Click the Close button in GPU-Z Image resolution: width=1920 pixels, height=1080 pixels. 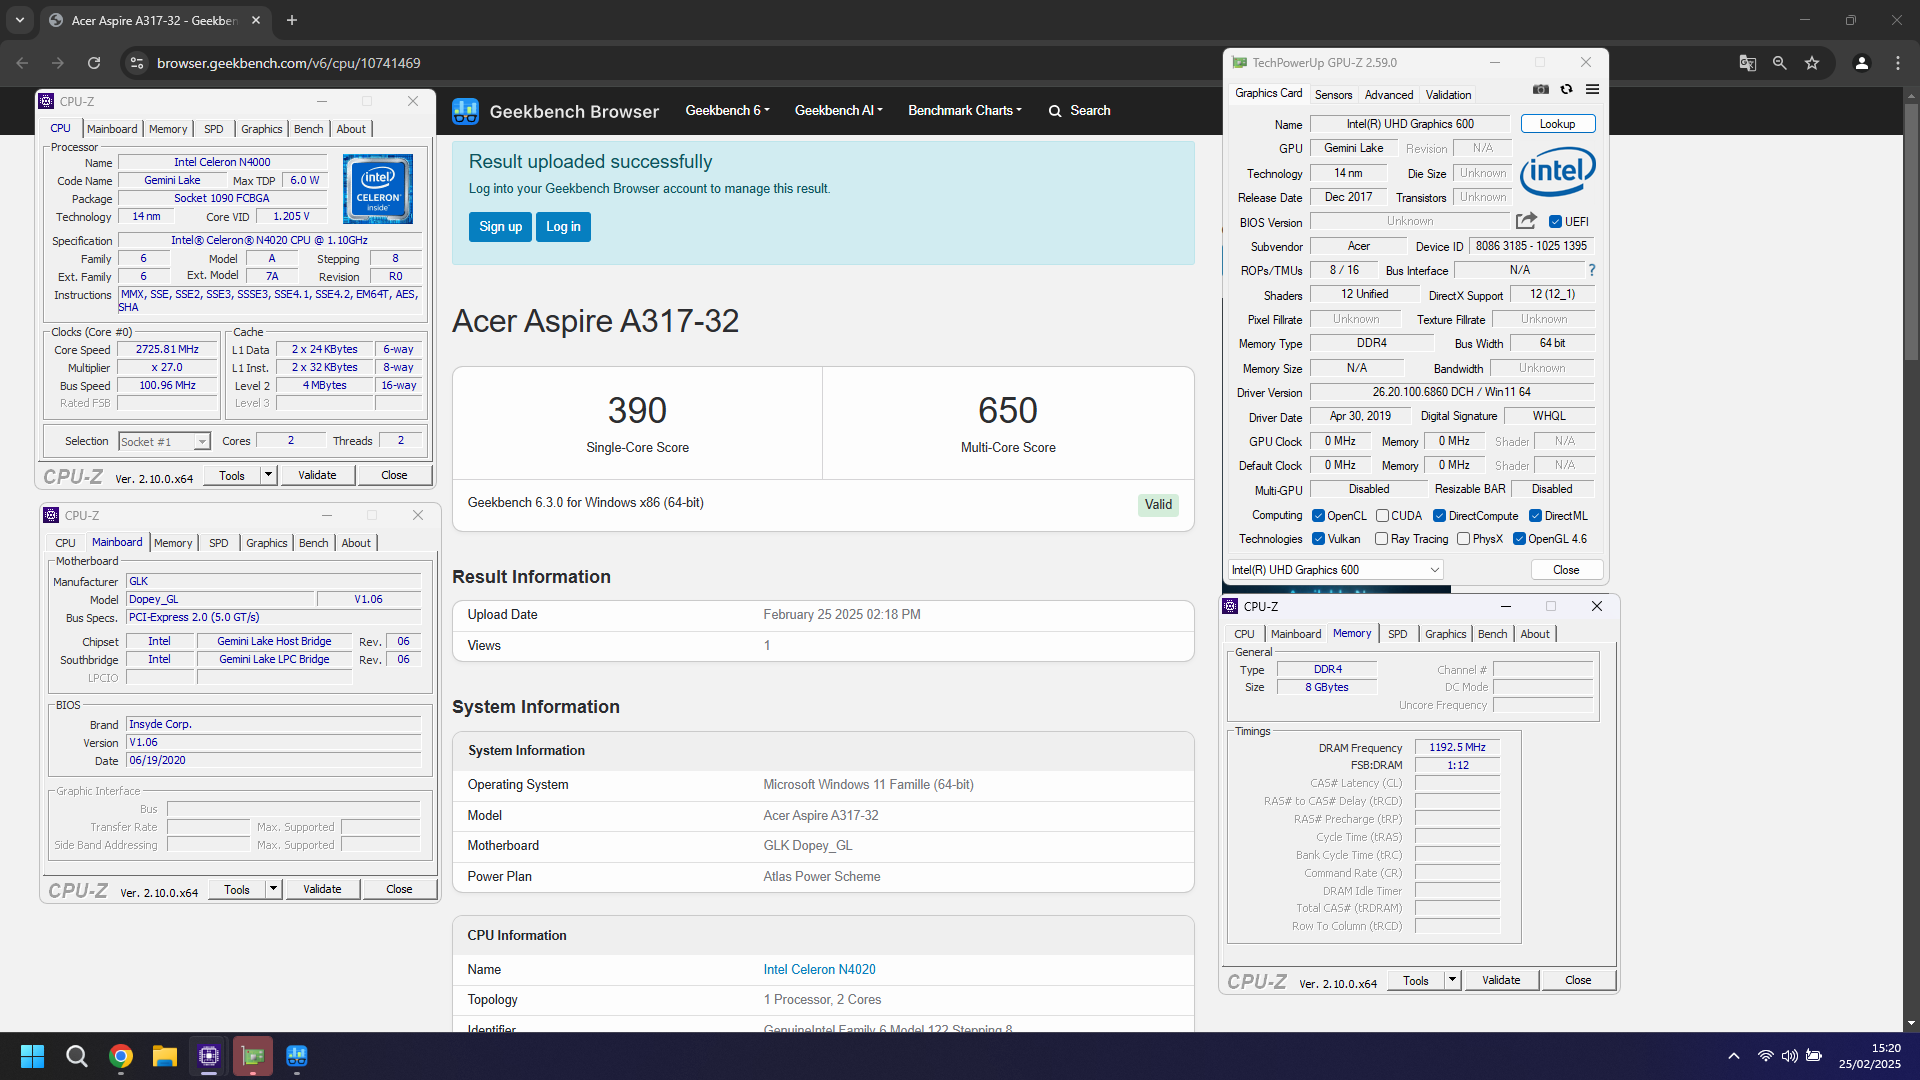tap(1566, 570)
